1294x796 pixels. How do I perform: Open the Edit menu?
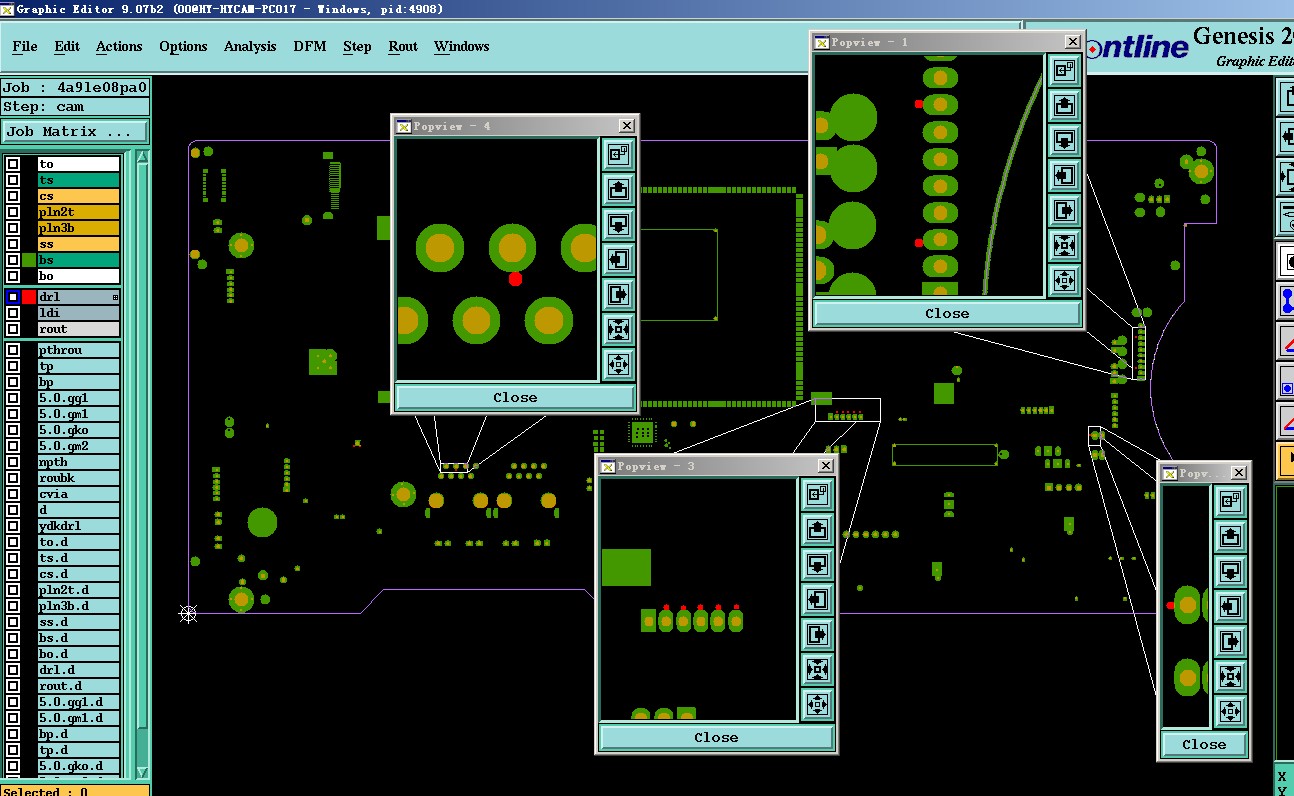click(67, 46)
